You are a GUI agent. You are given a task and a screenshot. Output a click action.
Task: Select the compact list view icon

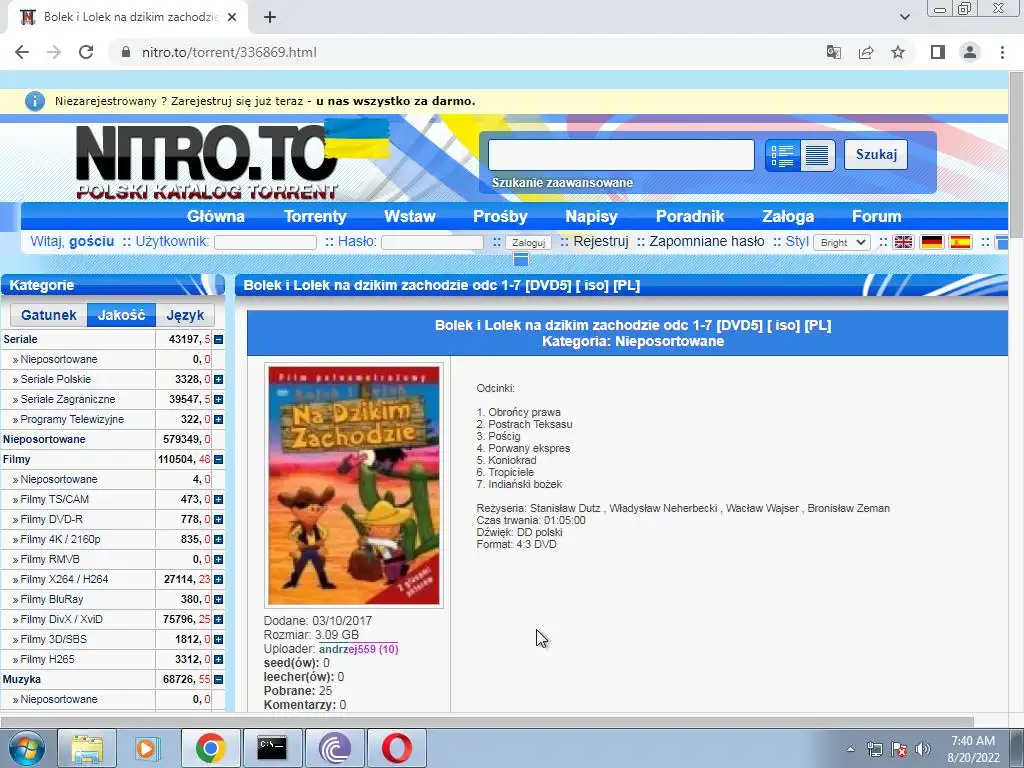tap(818, 155)
